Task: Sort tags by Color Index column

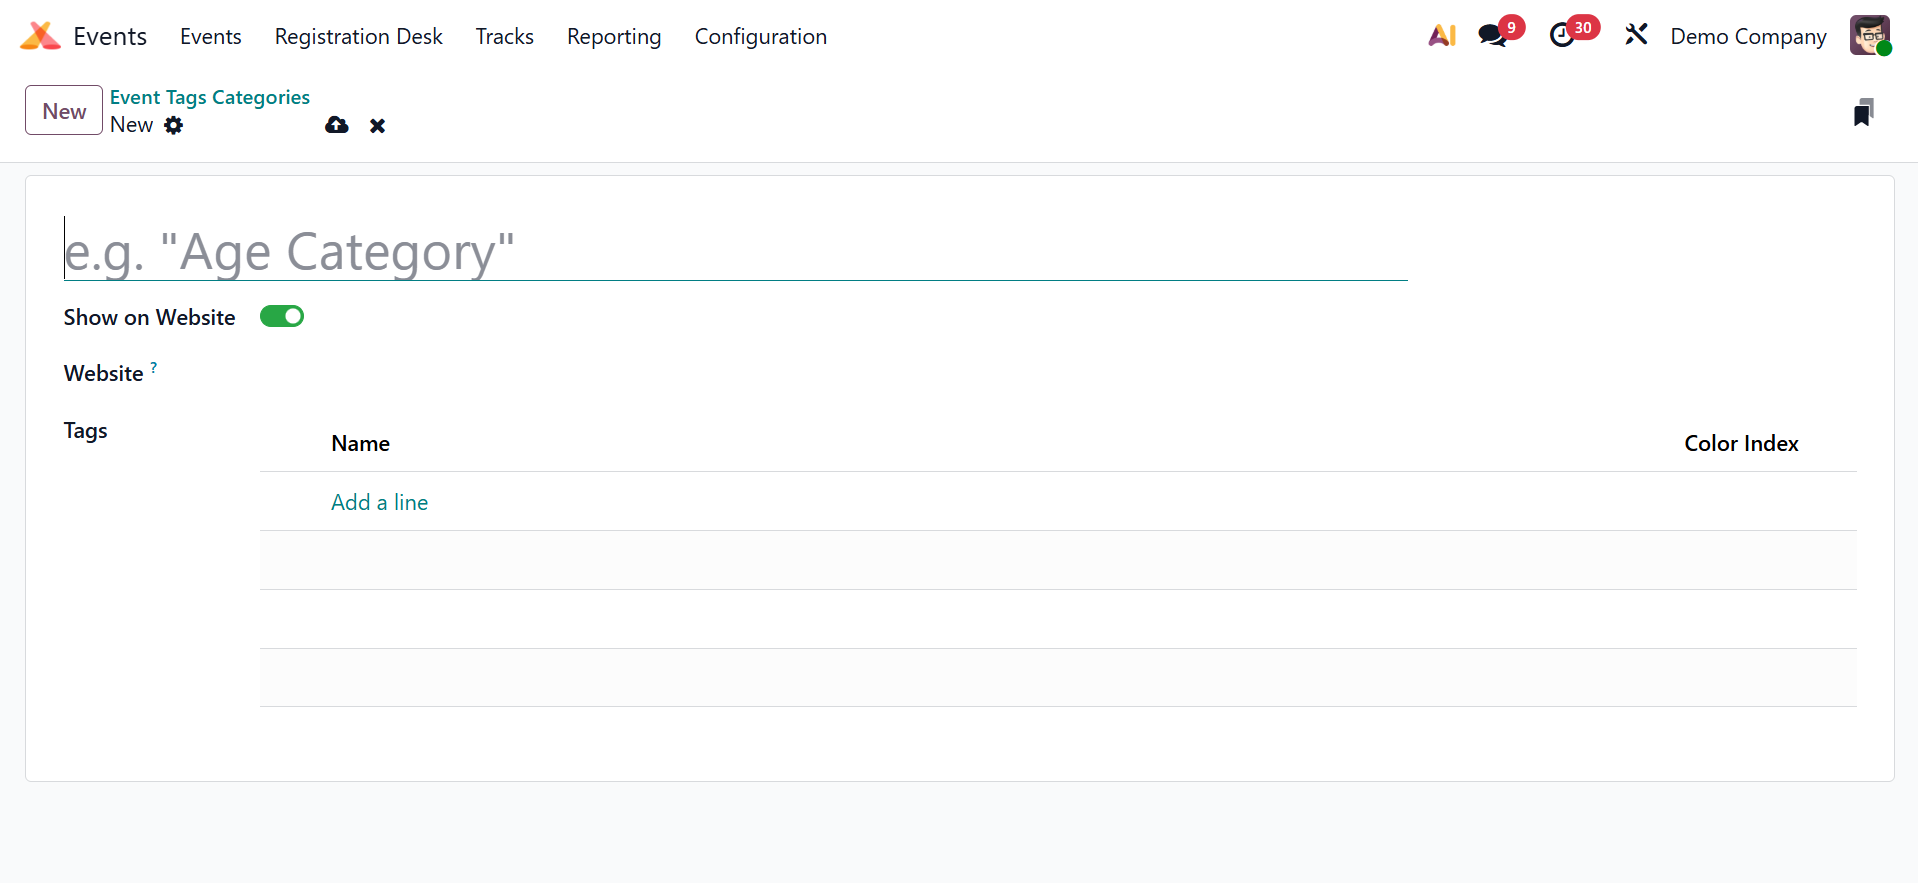Action: coord(1741,443)
